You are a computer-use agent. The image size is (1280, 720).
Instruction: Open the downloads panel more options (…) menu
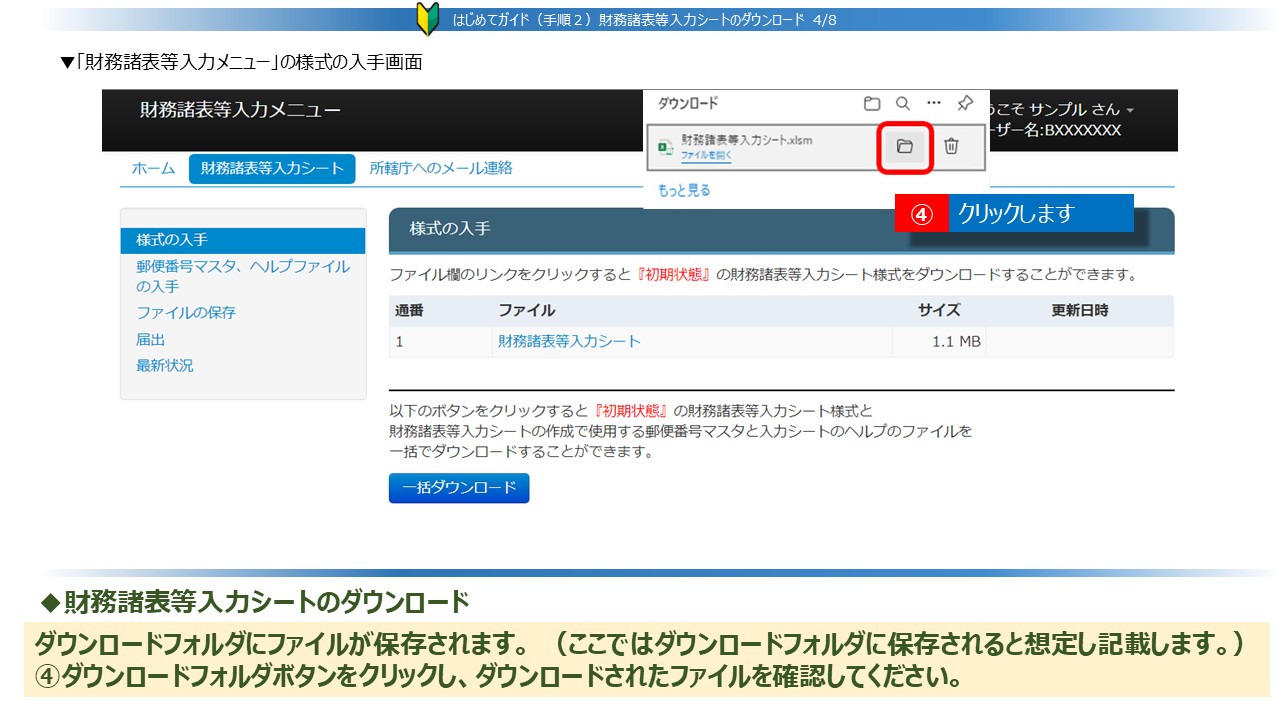tap(934, 103)
